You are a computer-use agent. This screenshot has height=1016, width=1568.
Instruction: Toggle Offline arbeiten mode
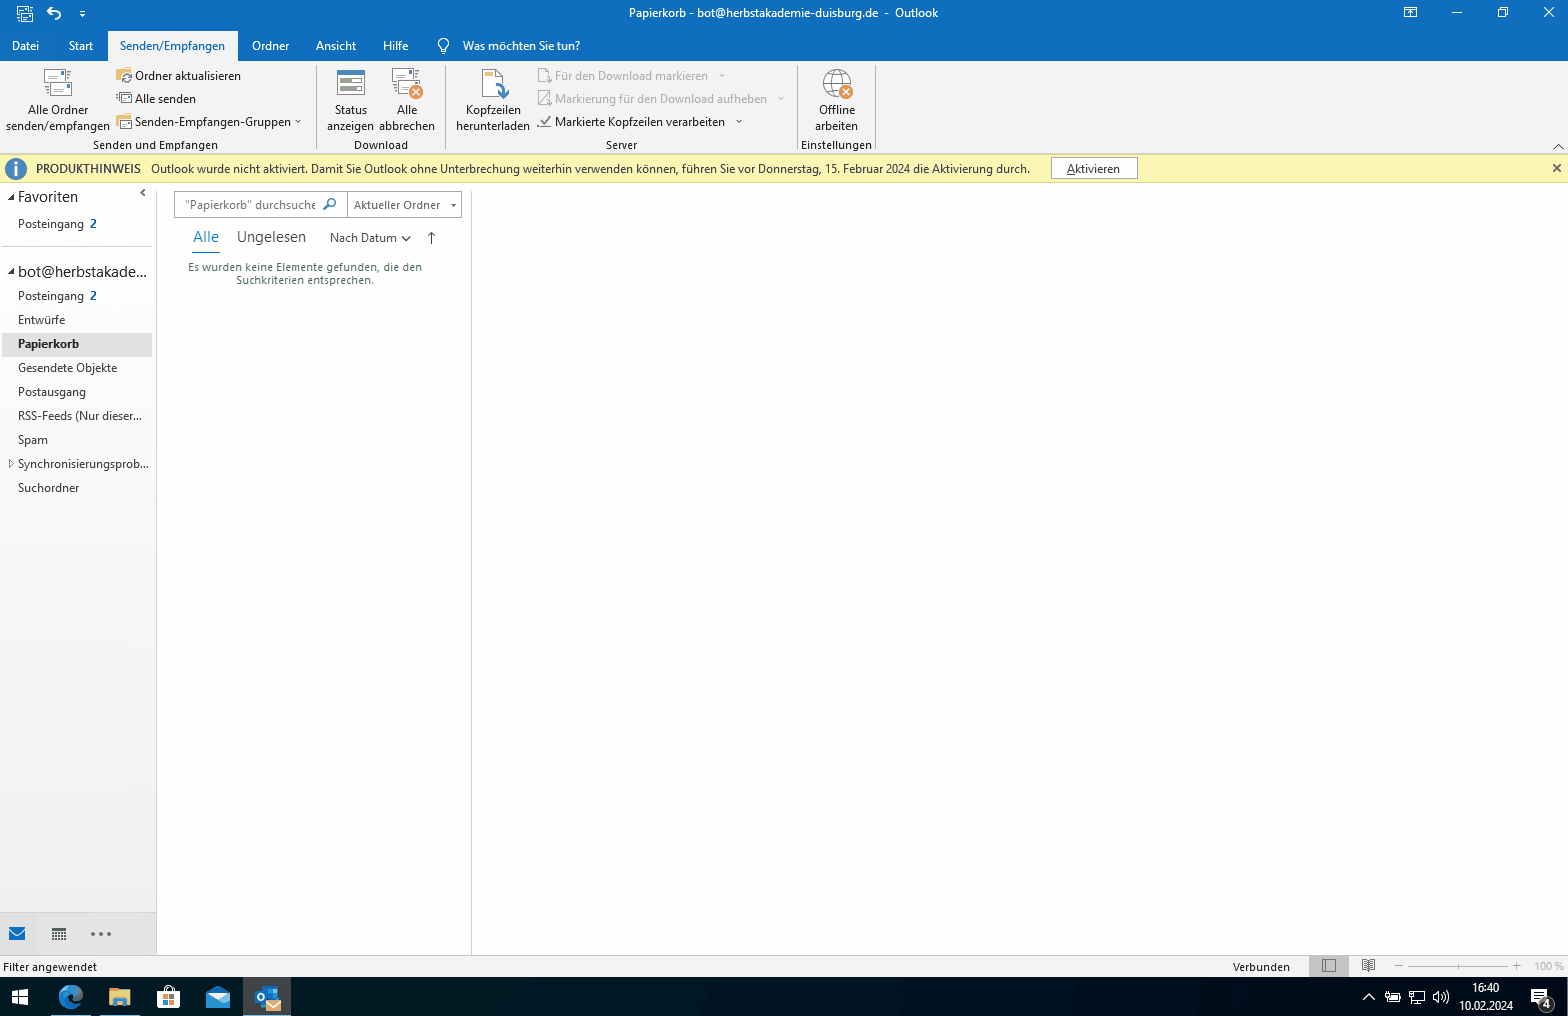click(837, 100)
